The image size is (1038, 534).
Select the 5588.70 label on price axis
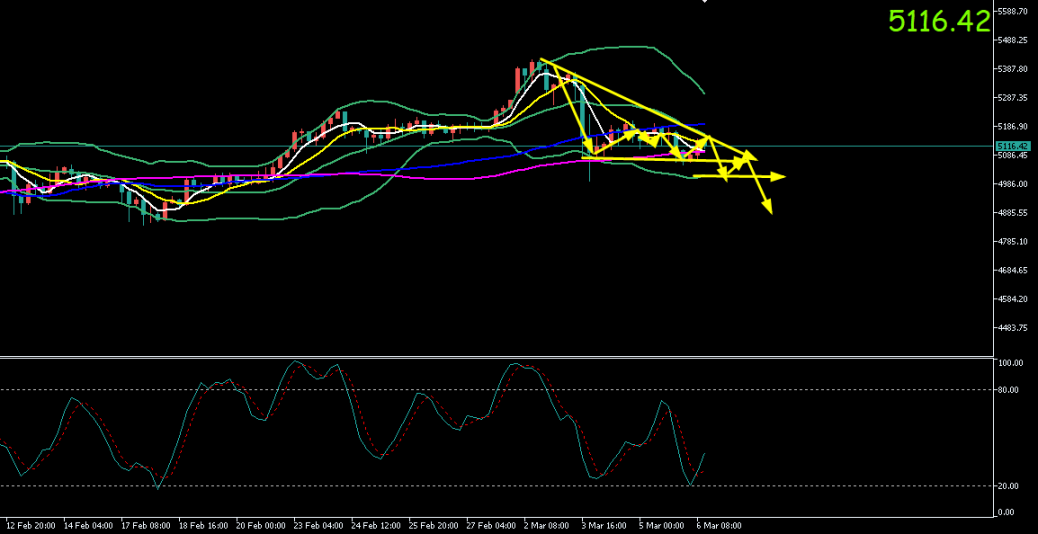[x=1013, y=12]
